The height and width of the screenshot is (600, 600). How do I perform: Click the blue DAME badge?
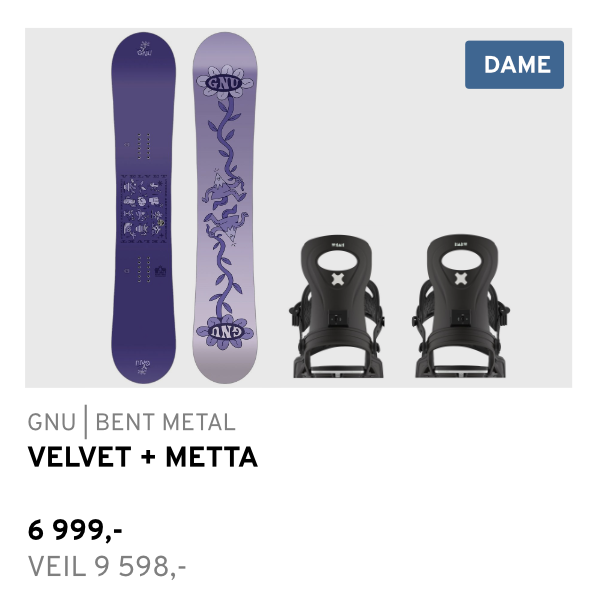tap(514, 65)
